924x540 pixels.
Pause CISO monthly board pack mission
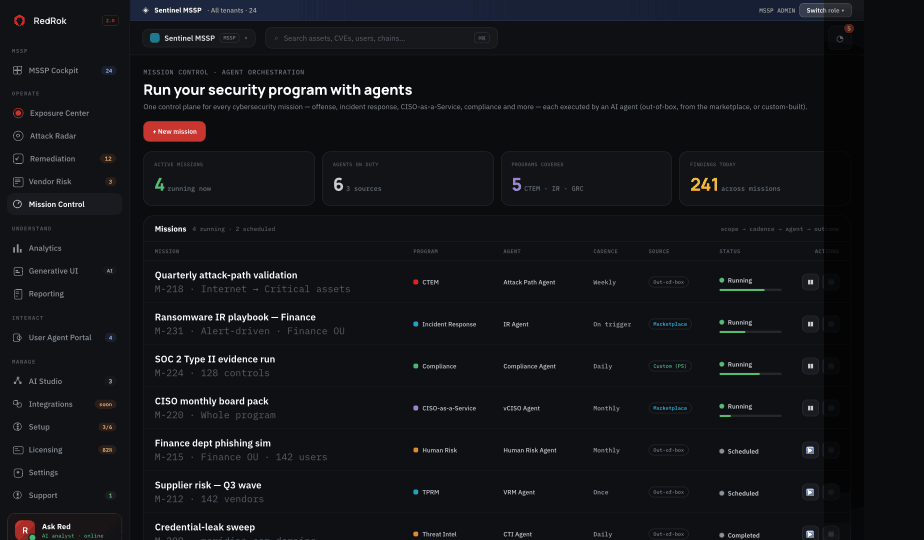pos(810,407)
